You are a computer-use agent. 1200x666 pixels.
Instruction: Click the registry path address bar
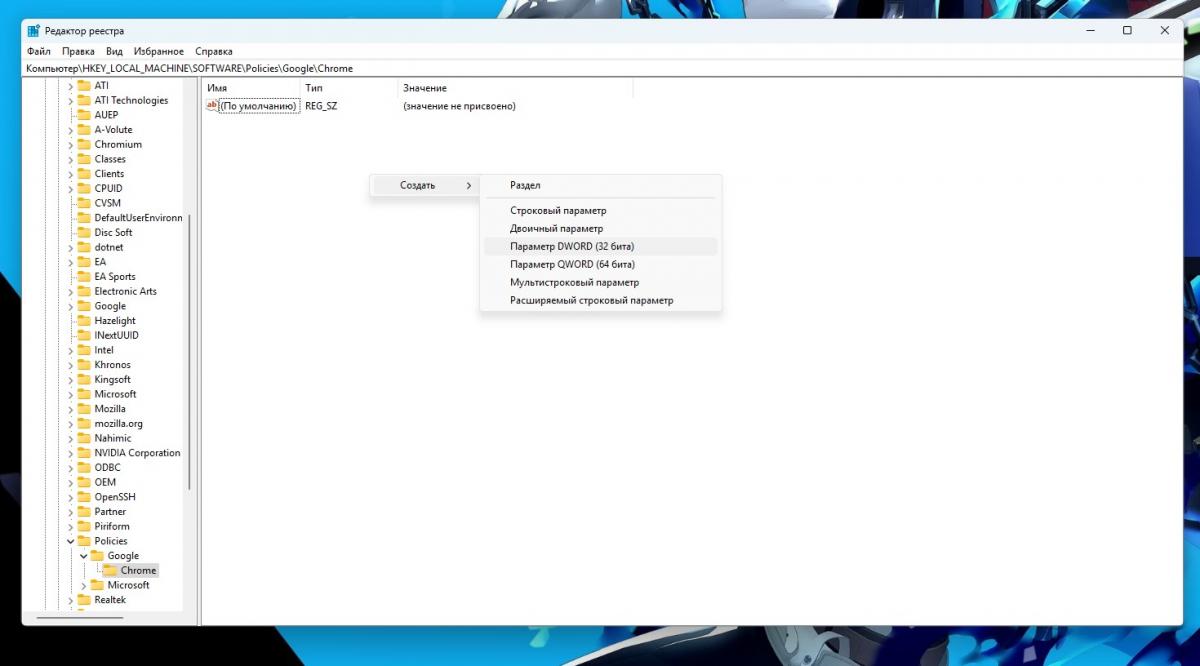click(x=600, y=68)
